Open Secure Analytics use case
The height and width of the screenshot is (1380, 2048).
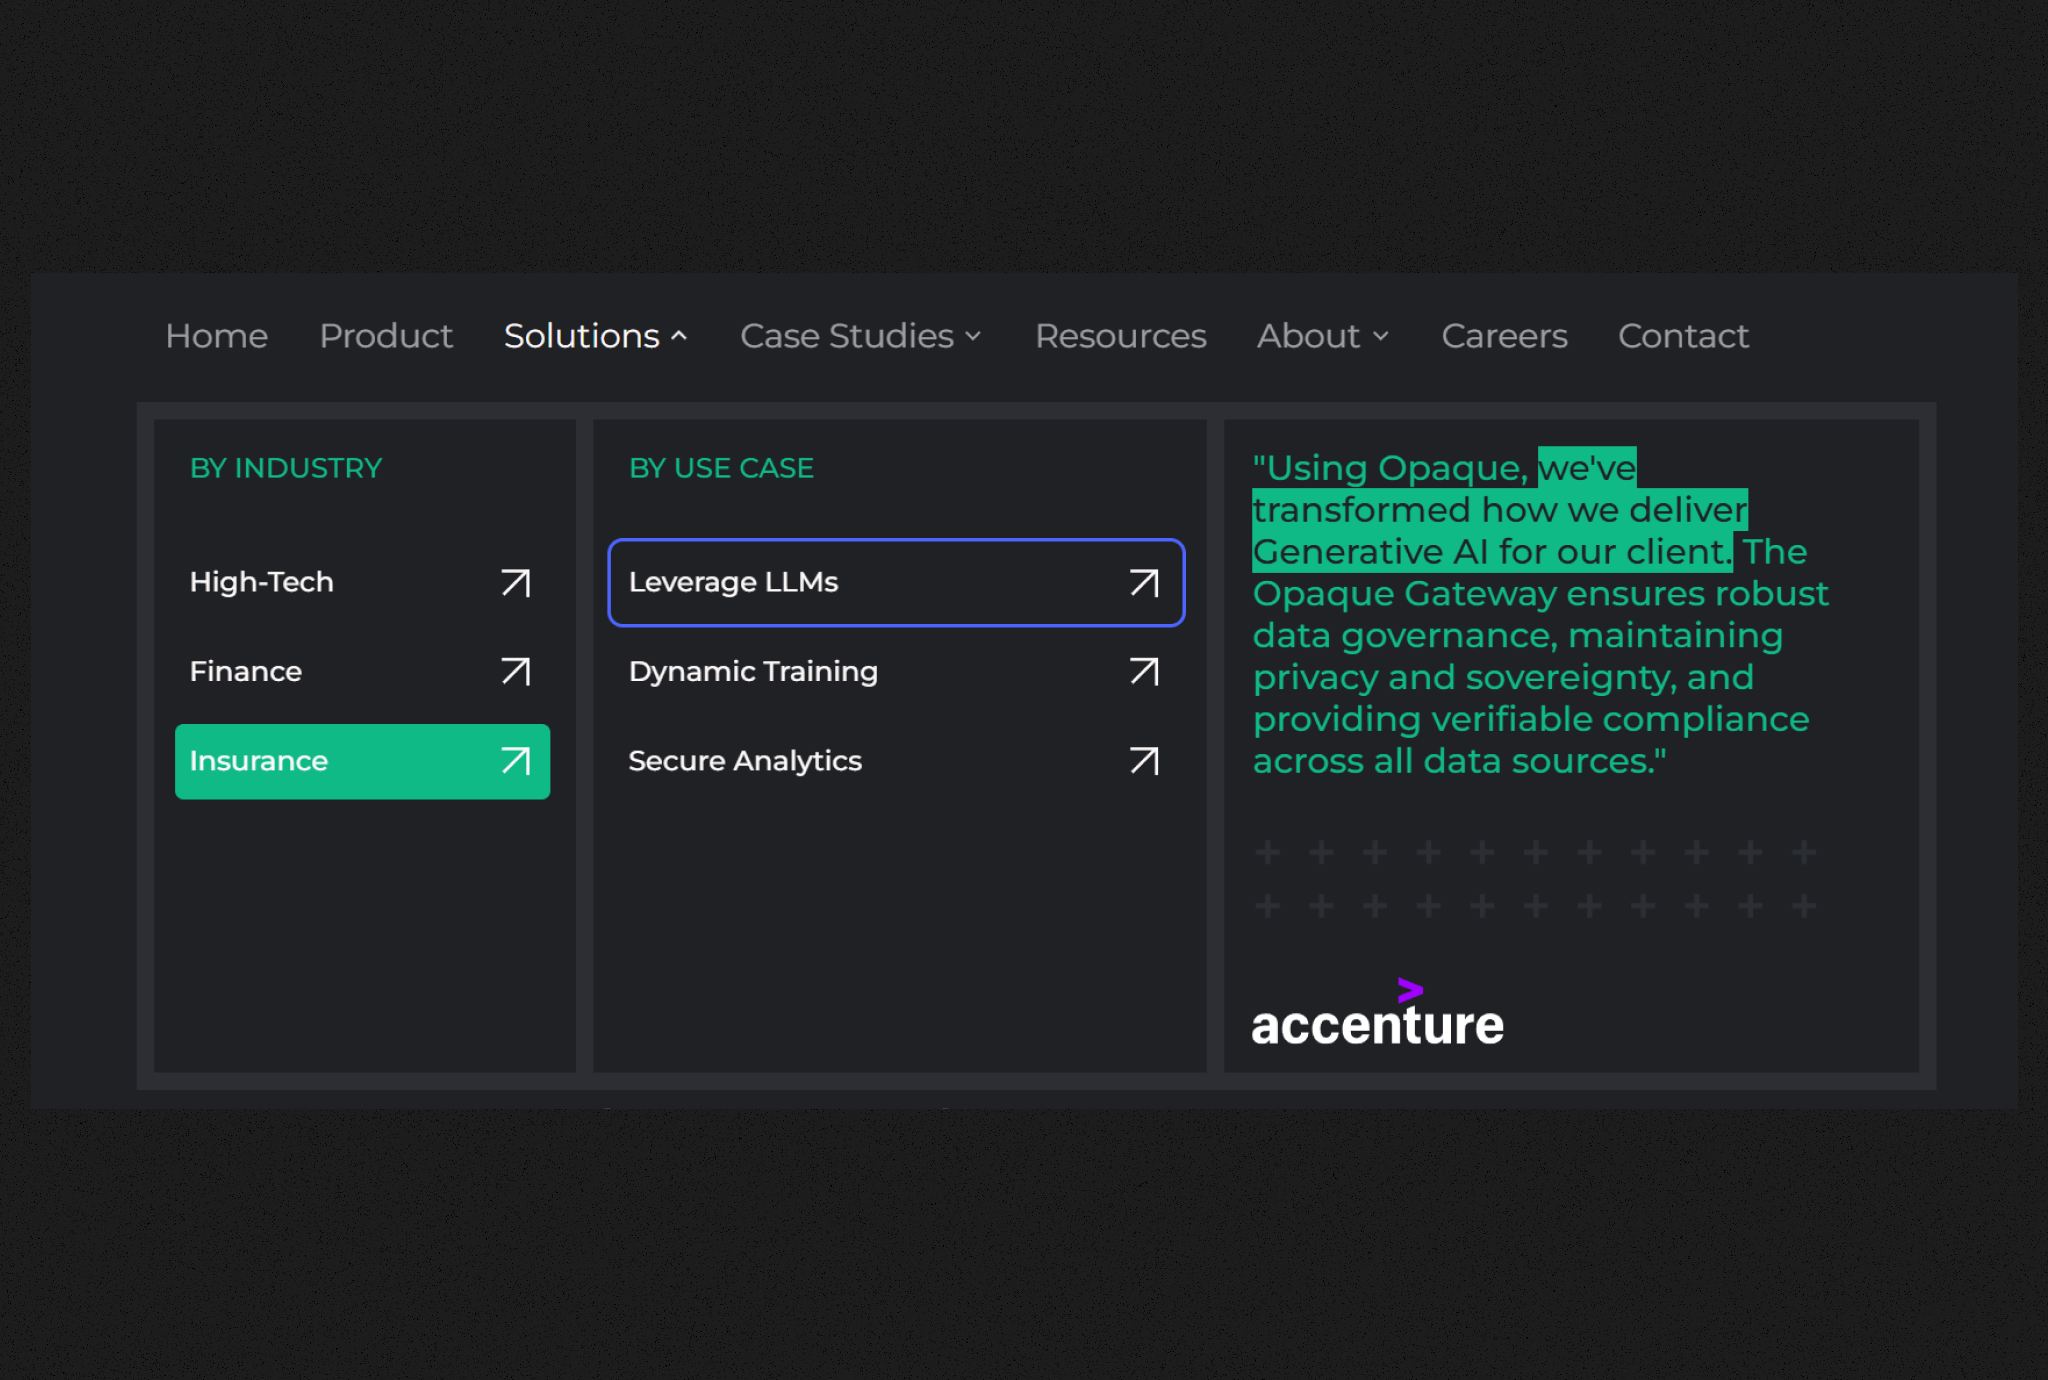[x=896, y=761]
